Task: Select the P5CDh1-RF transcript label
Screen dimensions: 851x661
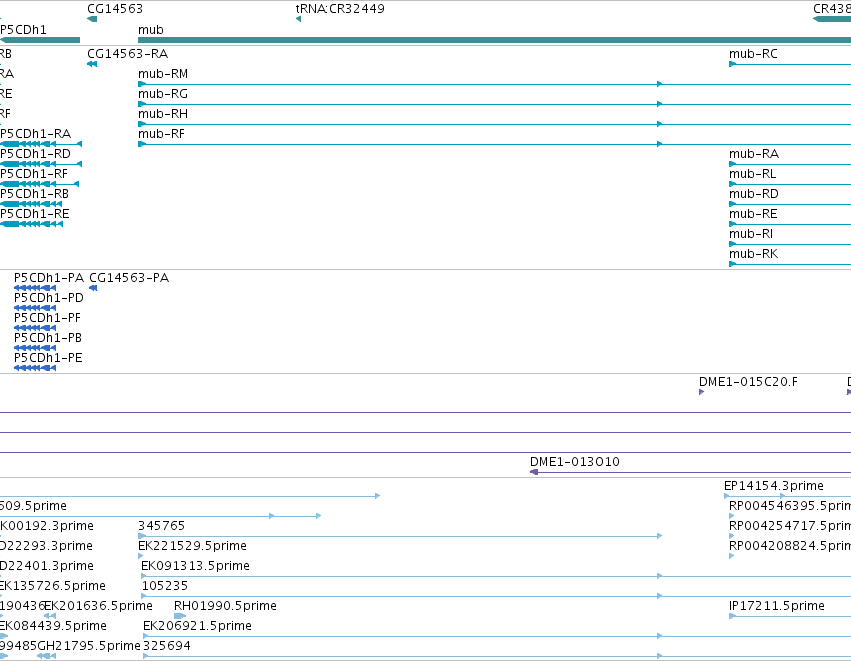Action: tap(34, 174)
